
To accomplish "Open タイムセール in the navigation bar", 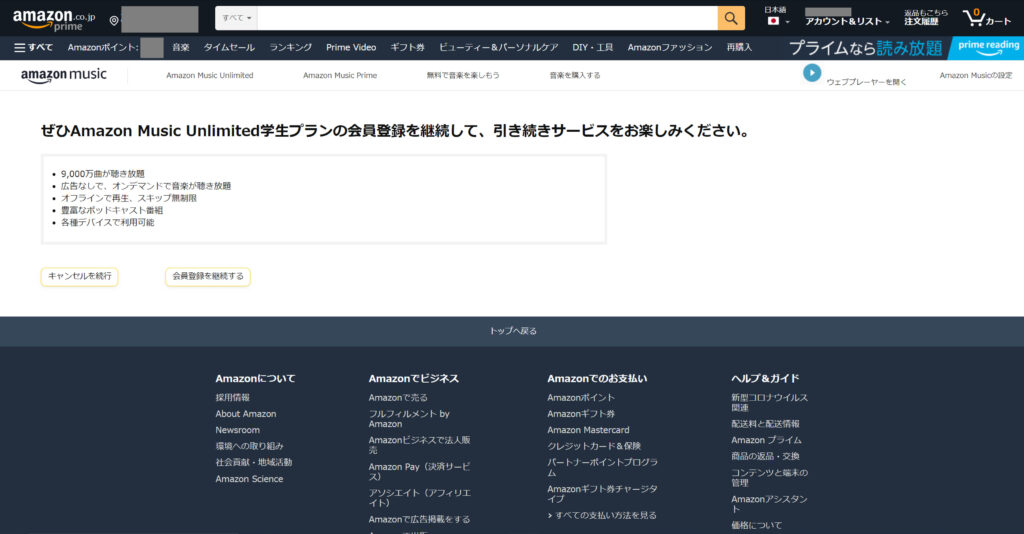I will (x=229, y=48).
